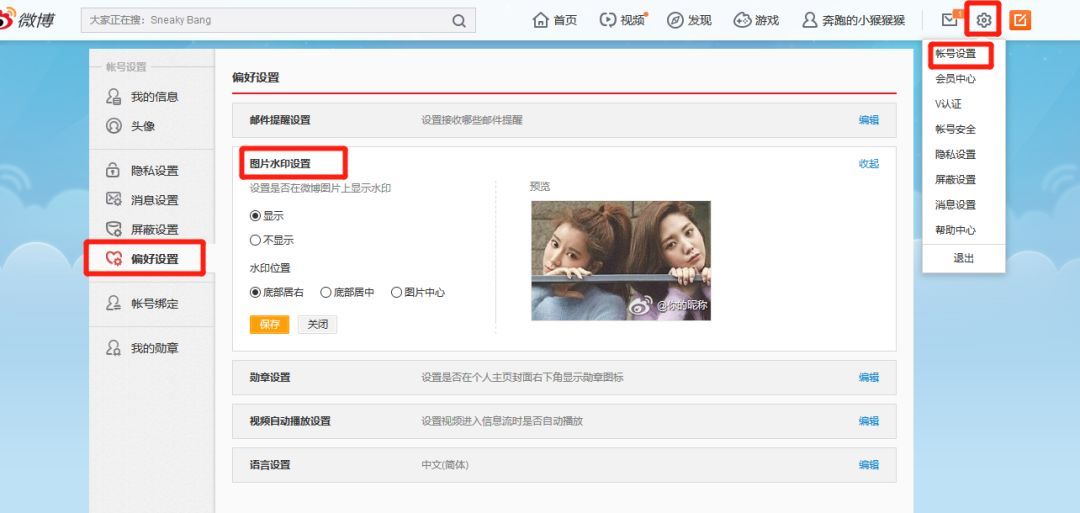Choose 底部居中 watermark position
1080x513 pixels.
point(326,292)
